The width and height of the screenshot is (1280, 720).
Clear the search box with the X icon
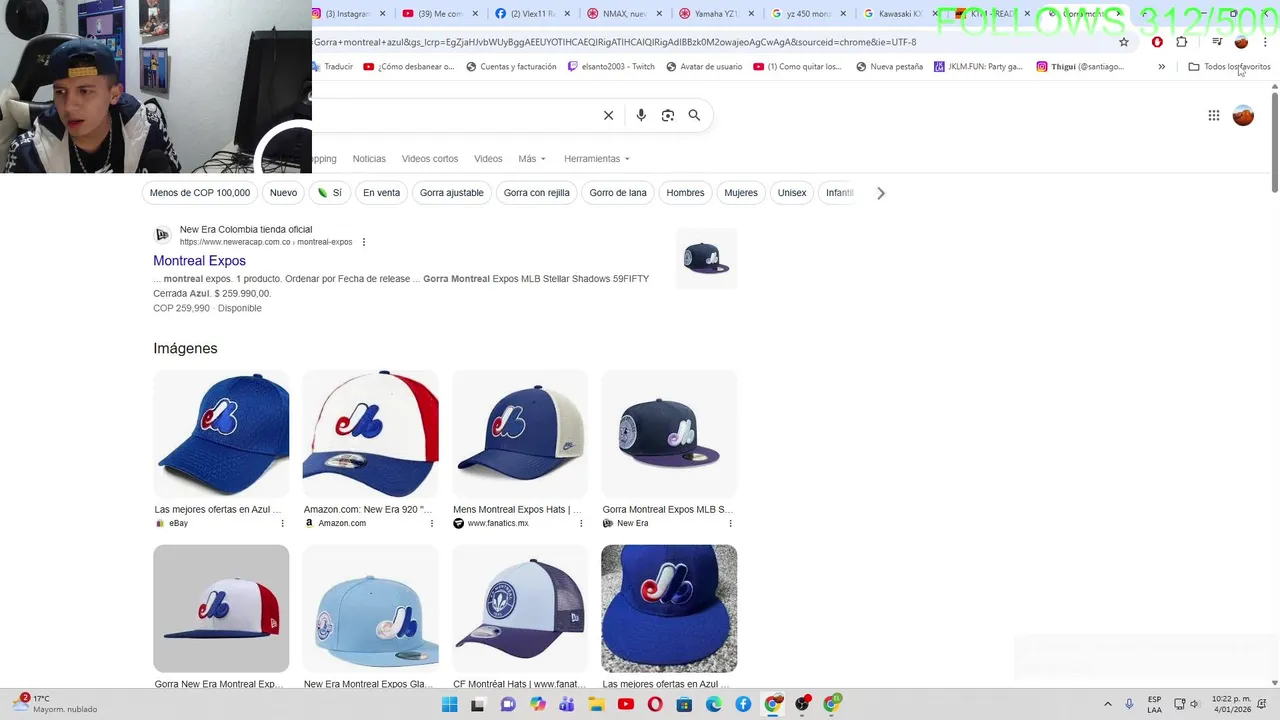click(x=608, y=115)
